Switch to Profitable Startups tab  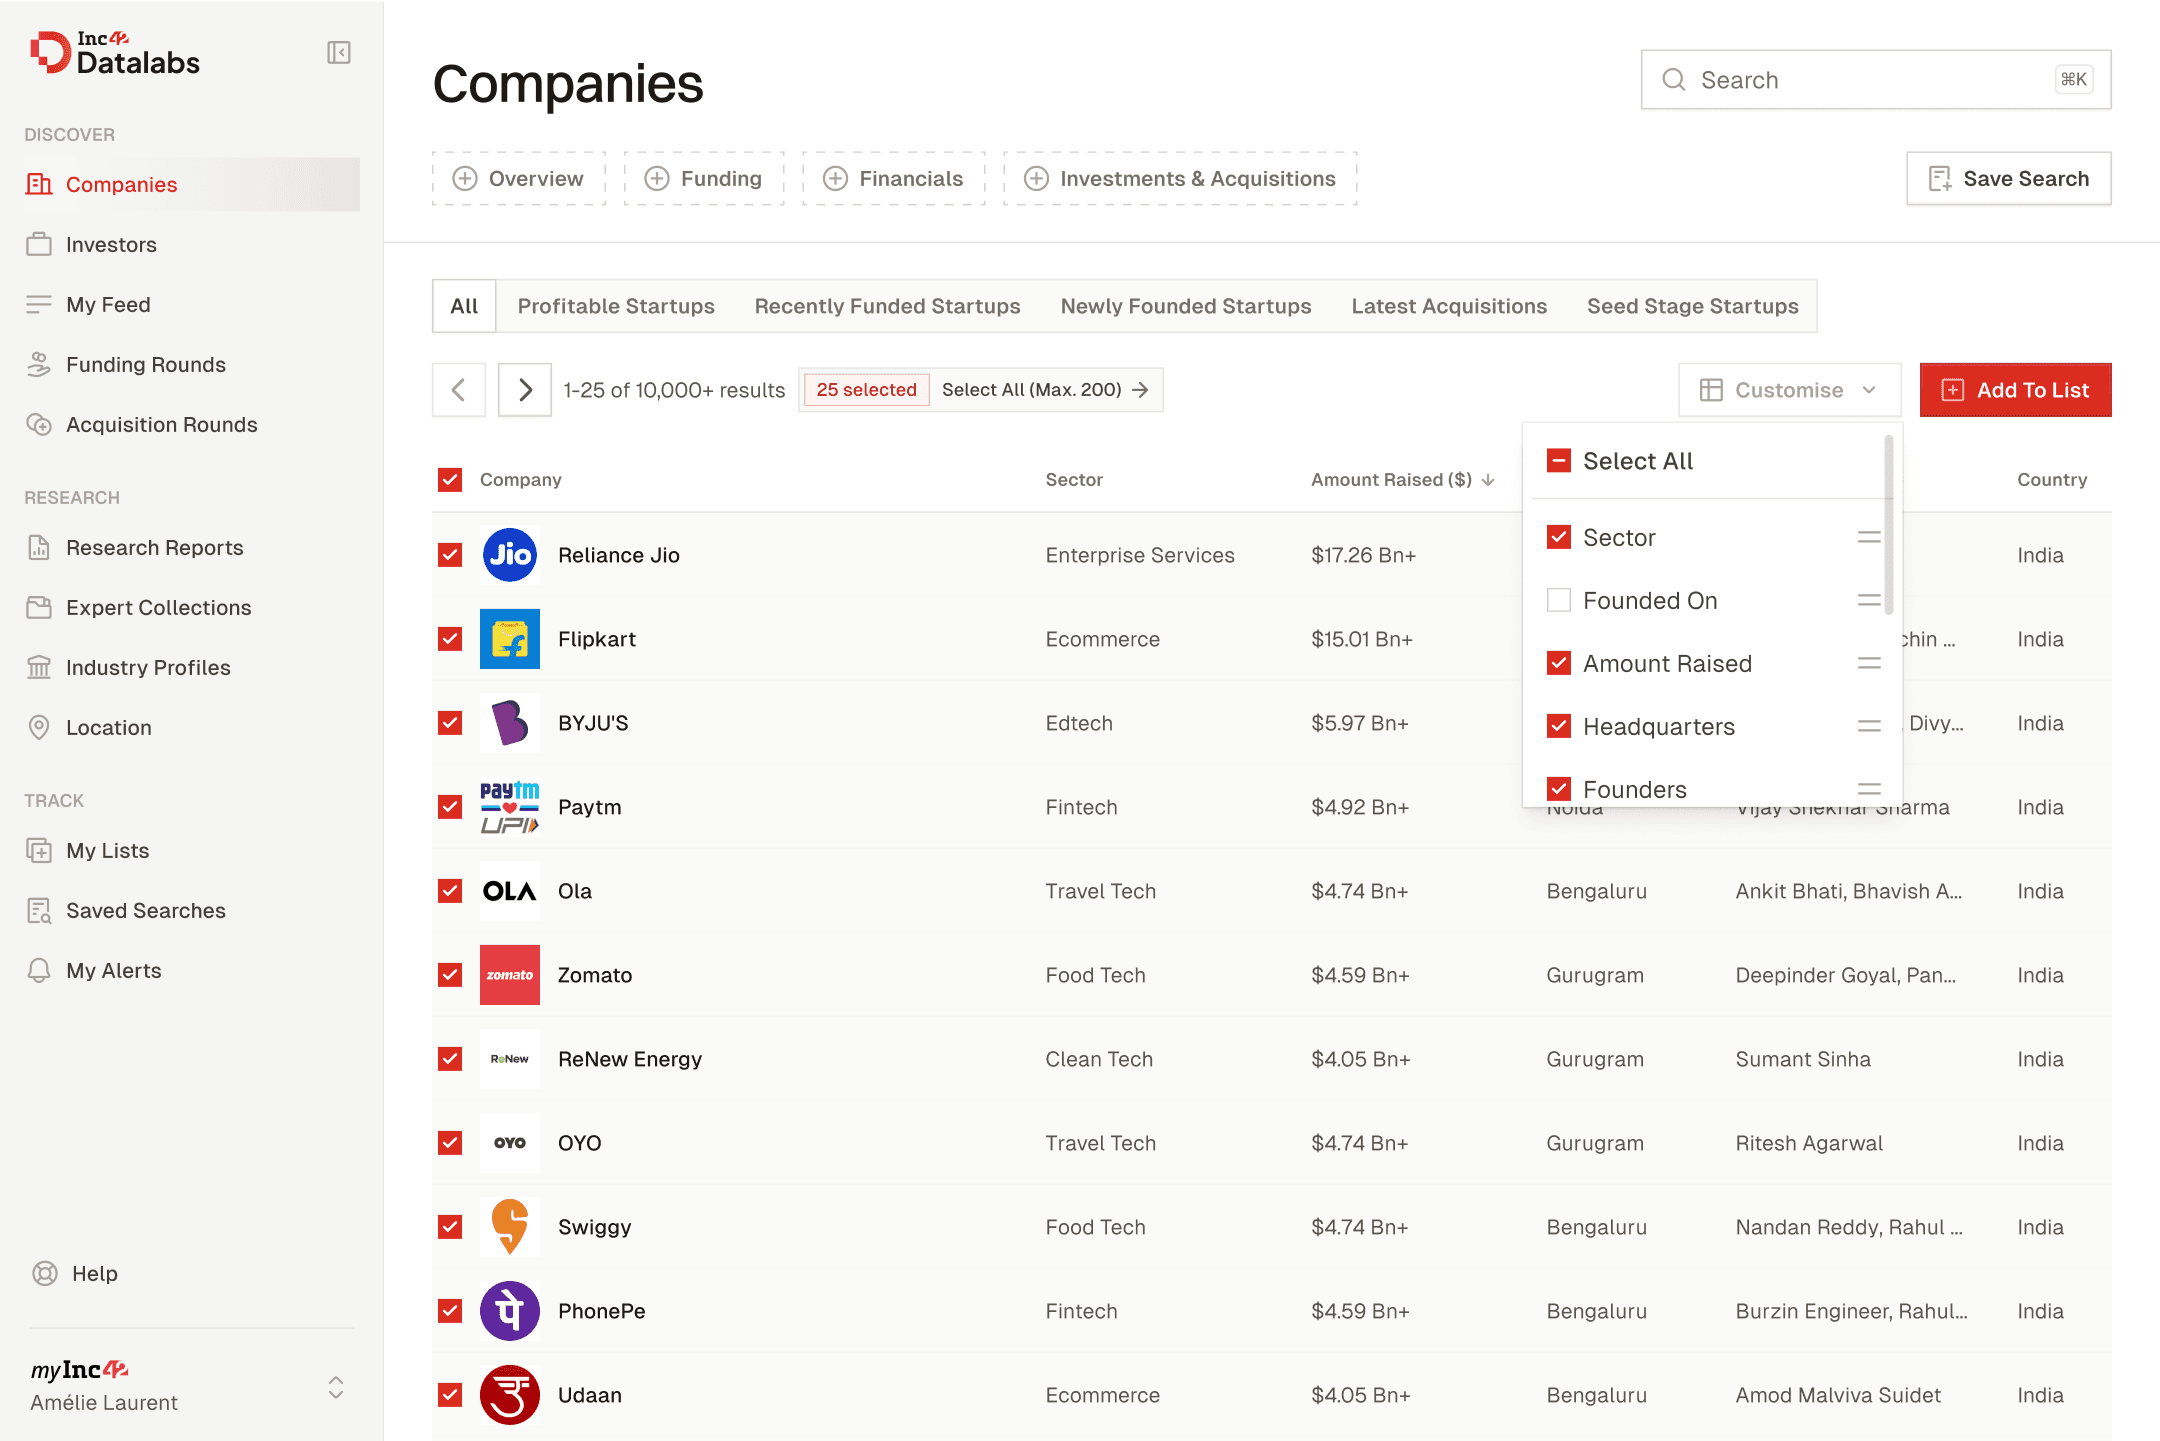click(616, 306)
